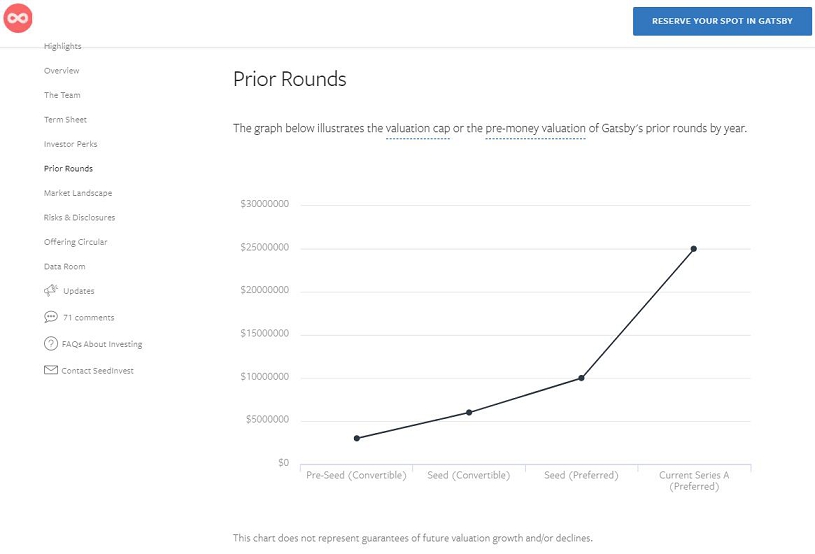Select Investor Perks in the sidebar
The height and width of the screenshot is (554, 815).
point(70,144)
